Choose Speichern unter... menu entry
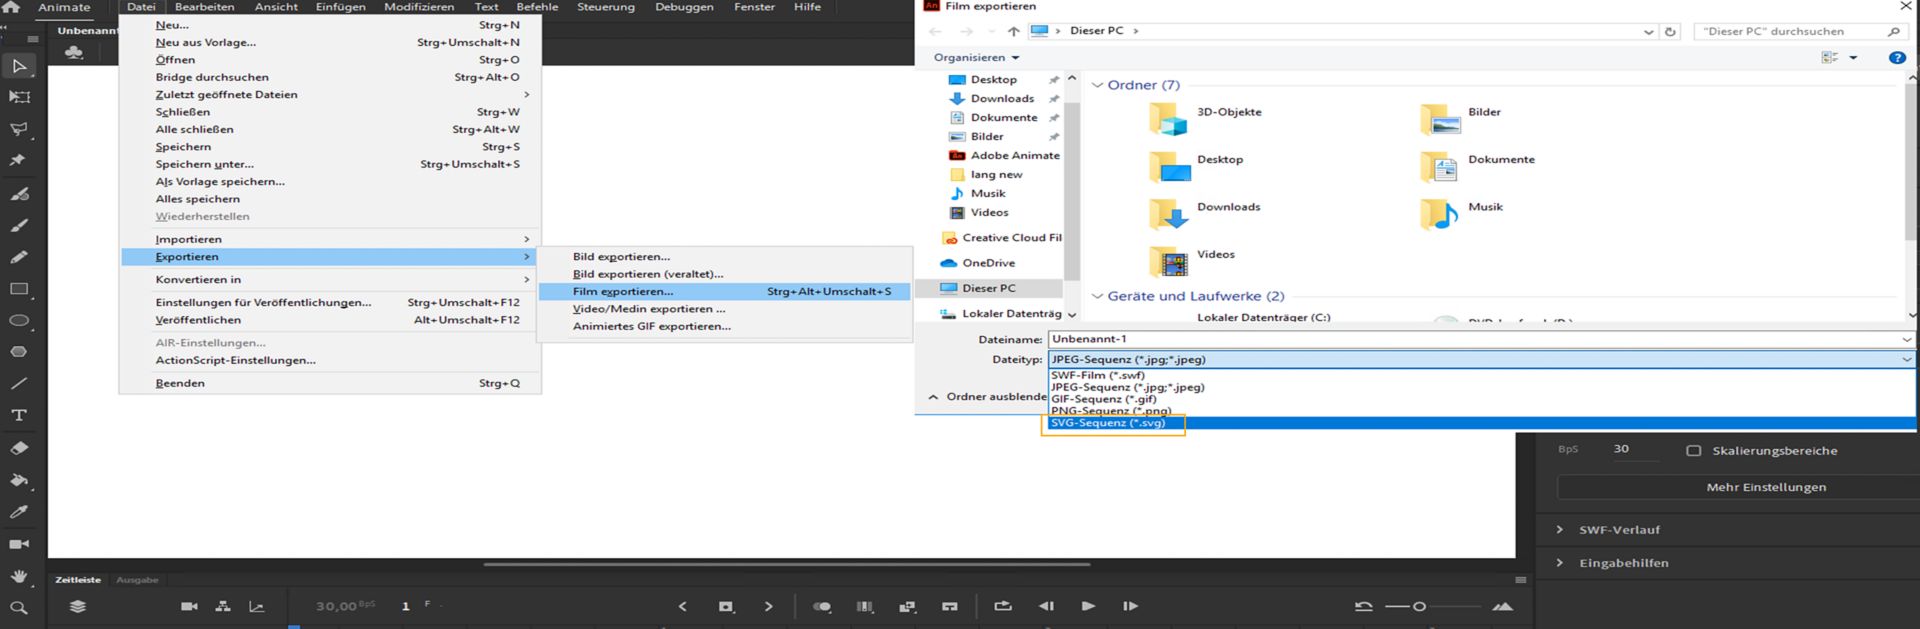This screenshot has width=1920, height=629. tap(330, 164)
